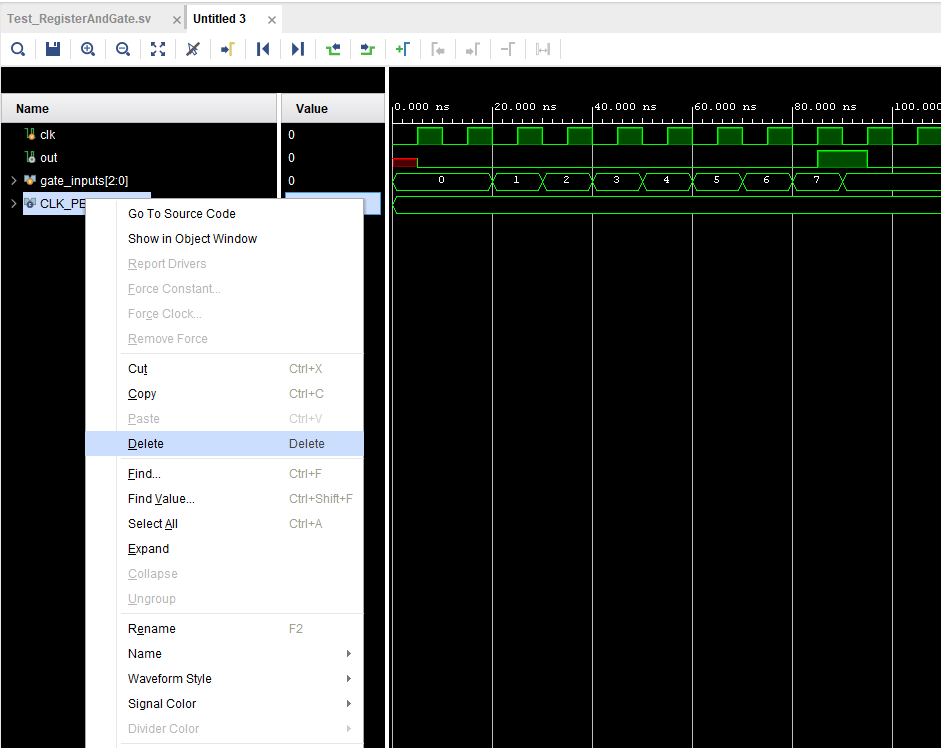The width and height of the screenshot is (941, 748).
Task: Click the Go to cursor icon
Action: point(227,49)
